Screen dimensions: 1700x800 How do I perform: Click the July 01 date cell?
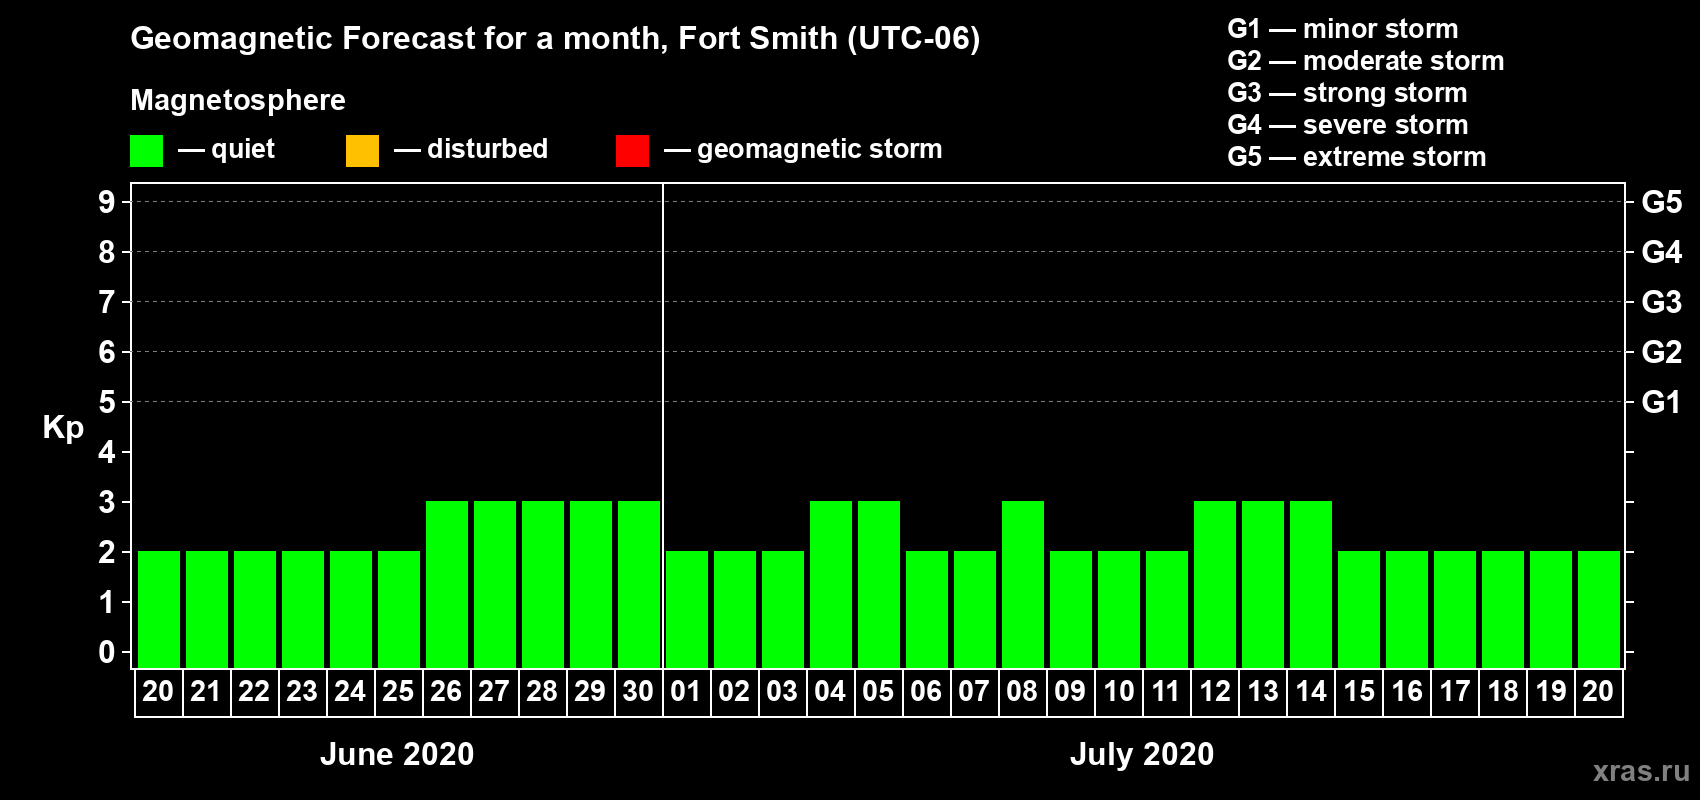[x=686, y=692]
